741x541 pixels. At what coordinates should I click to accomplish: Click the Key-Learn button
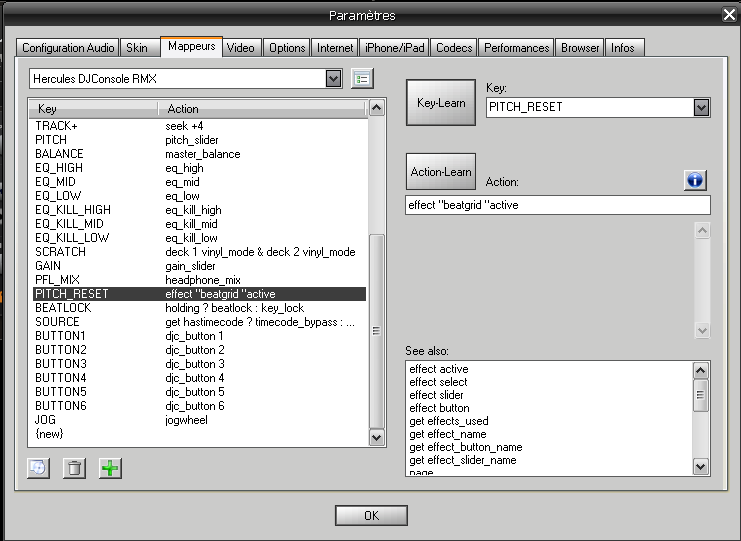(441, 103)
